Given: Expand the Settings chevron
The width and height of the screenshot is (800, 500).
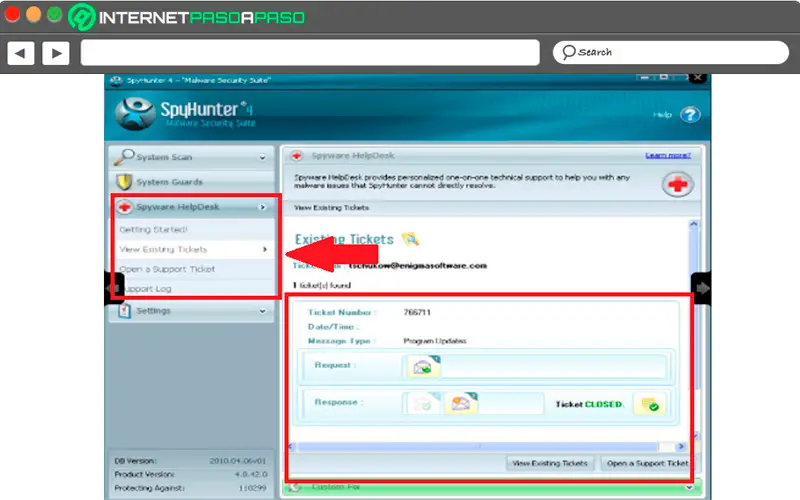Looking at the screenshot, I should click(262, 311).
